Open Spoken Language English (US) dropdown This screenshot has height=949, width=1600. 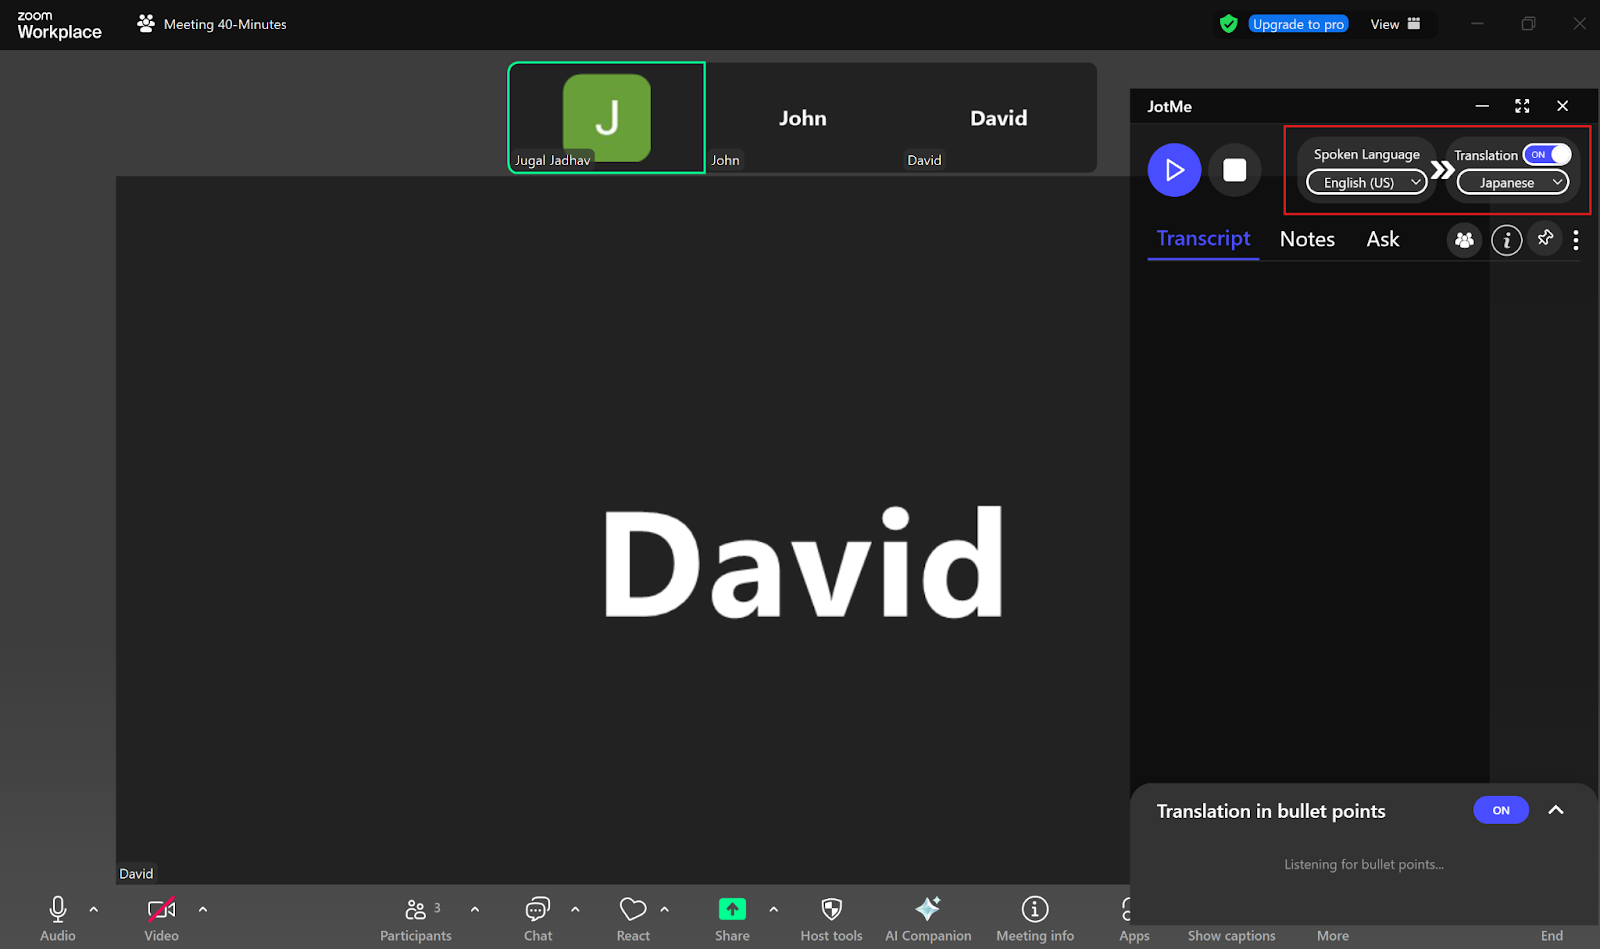click(x=1366, y=182)
